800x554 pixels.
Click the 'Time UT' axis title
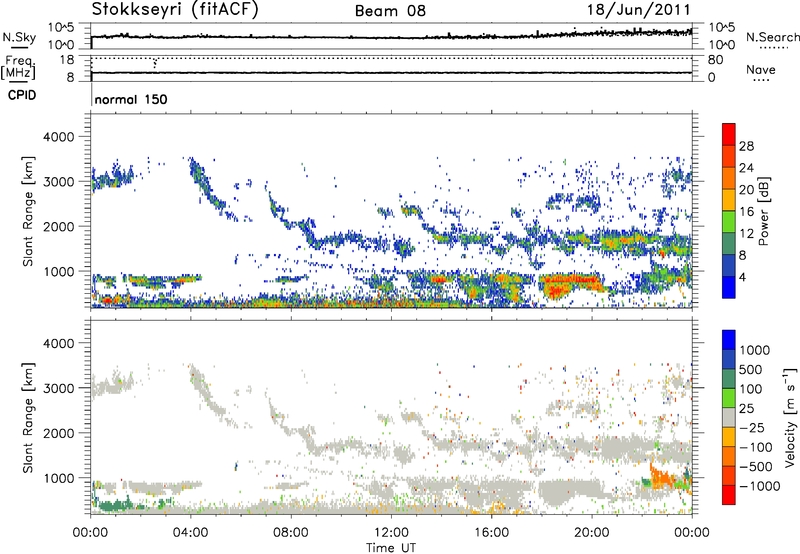click(391, 548)
